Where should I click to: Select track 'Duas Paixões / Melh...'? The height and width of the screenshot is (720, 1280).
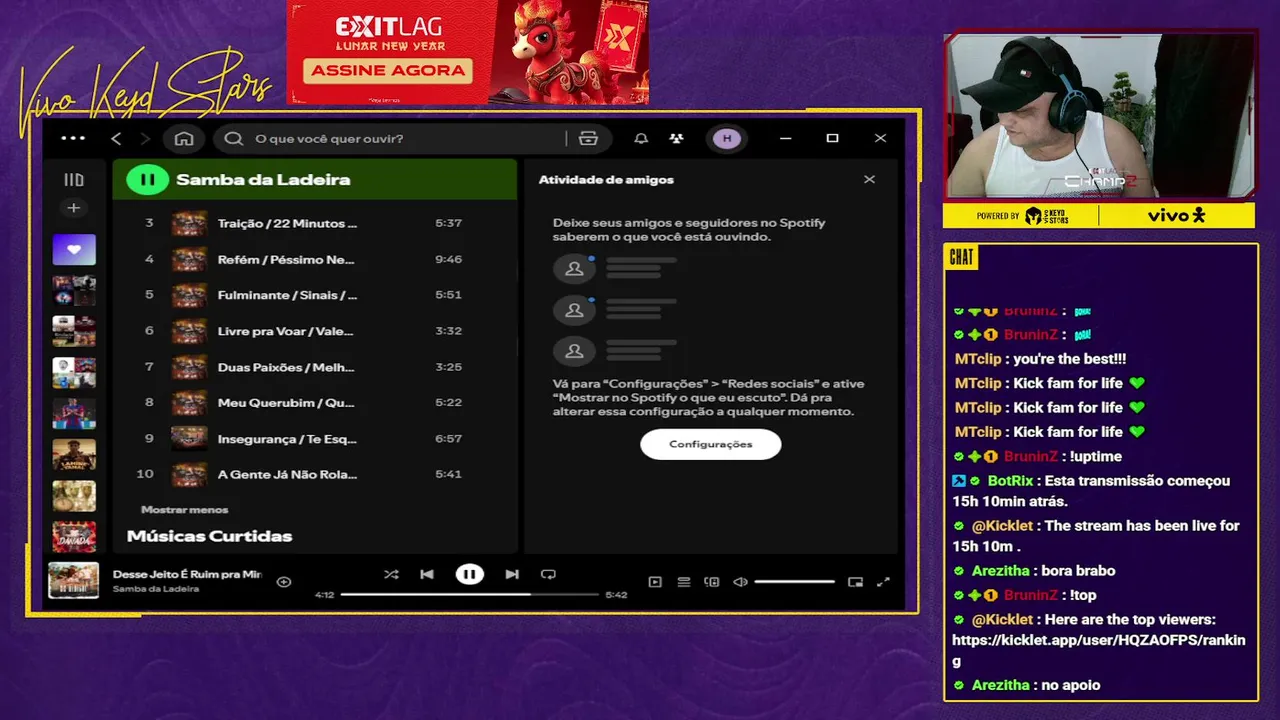(286, 367)
